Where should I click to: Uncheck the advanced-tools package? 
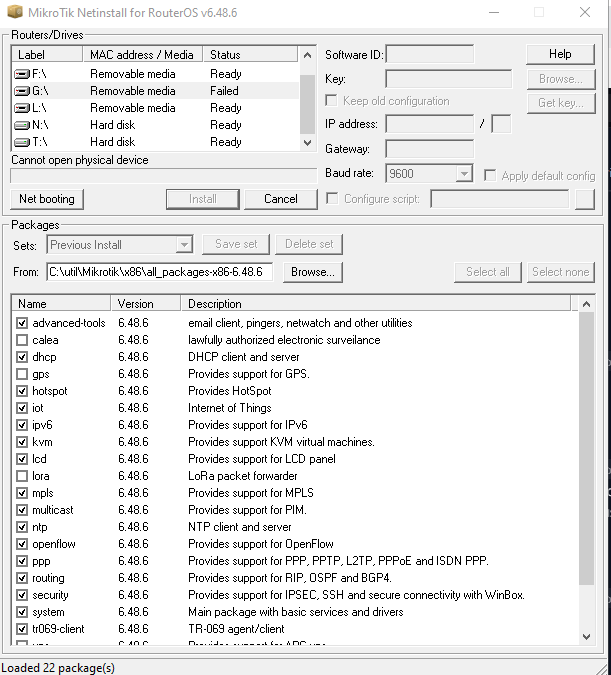click(22, 323)
